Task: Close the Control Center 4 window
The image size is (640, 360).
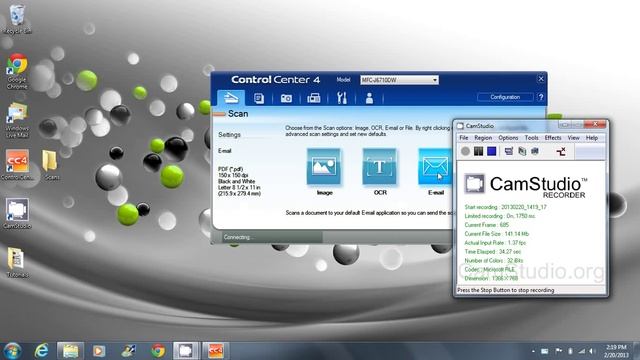Action: 541,79
